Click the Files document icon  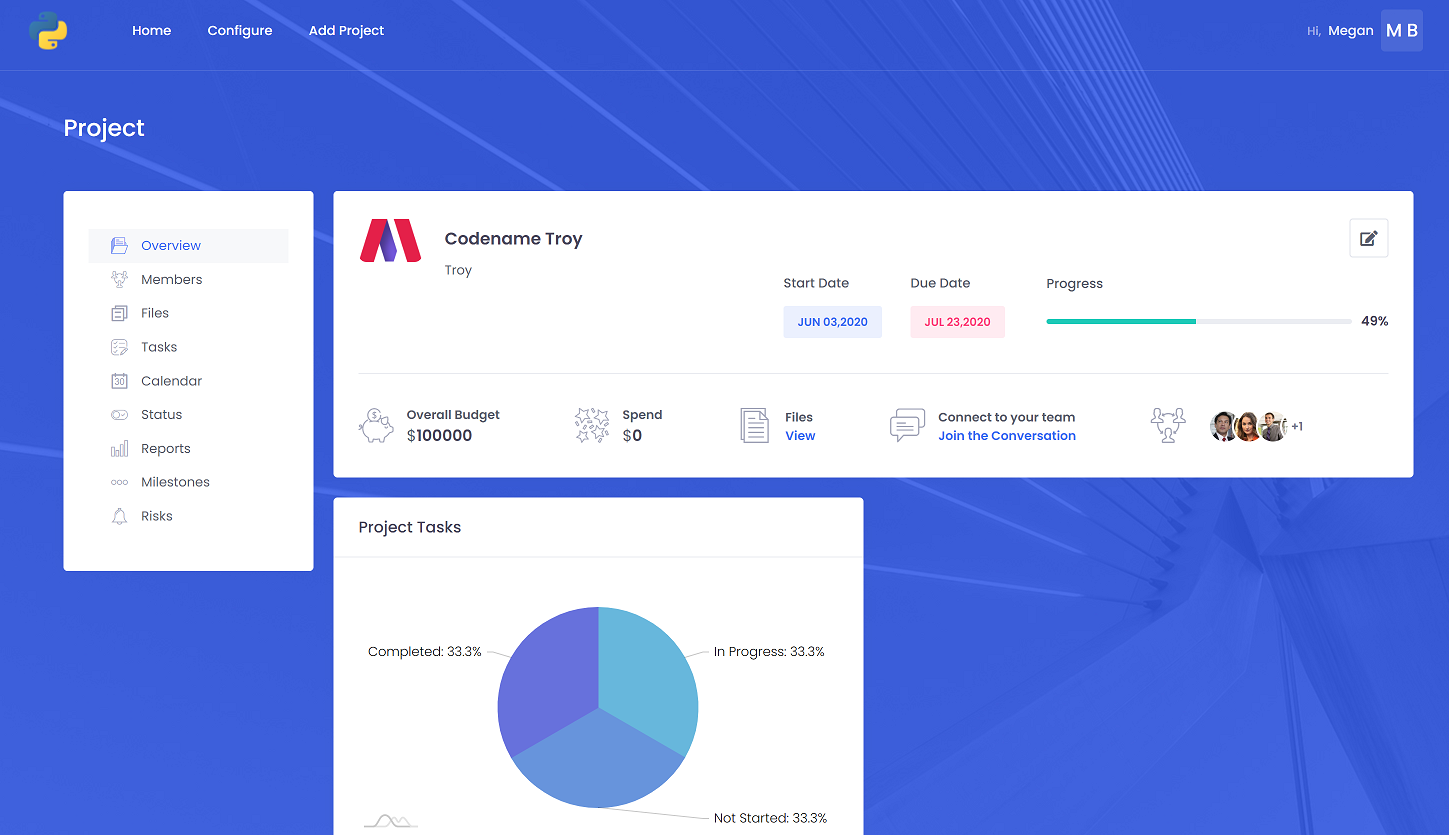coord(754,425)
